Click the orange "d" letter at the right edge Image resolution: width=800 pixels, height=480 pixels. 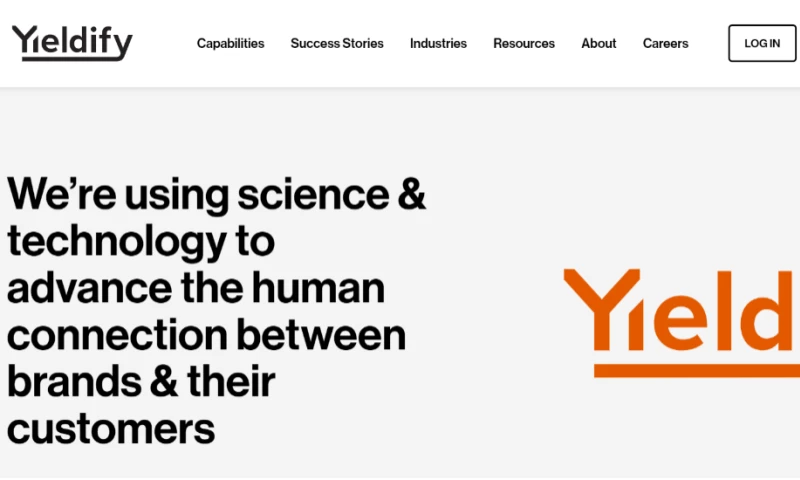pos(774,311)
